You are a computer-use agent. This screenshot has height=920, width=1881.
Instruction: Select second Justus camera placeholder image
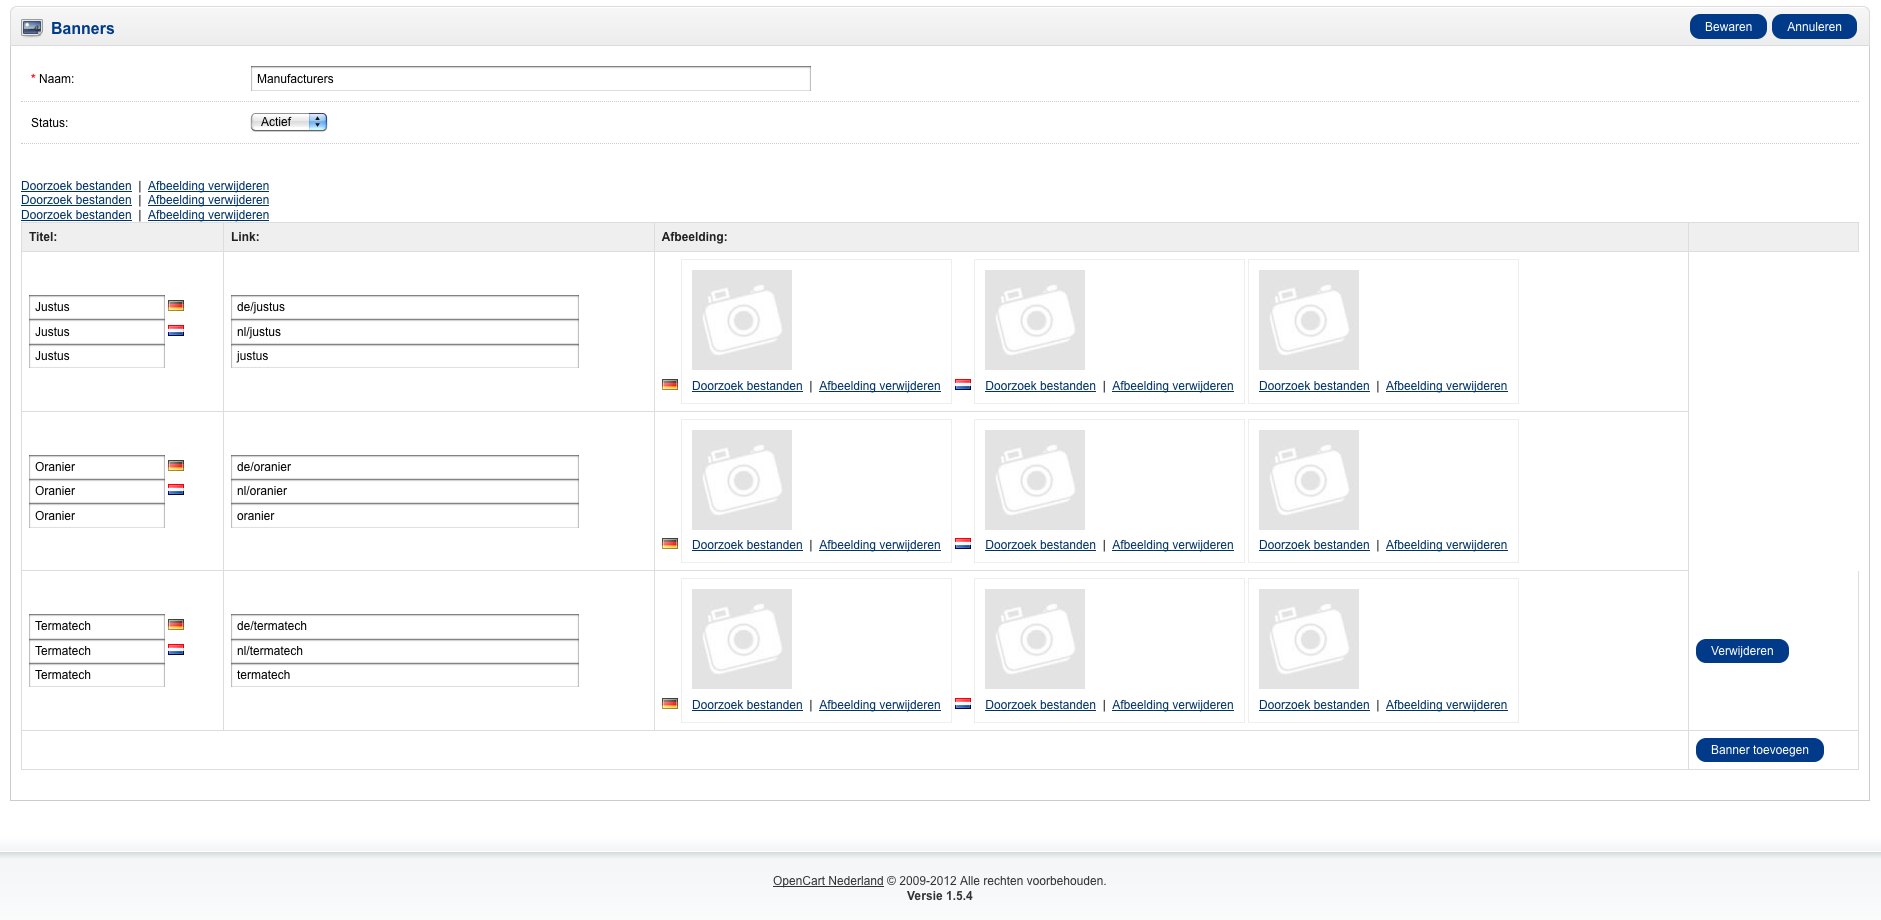point(1035,320)
